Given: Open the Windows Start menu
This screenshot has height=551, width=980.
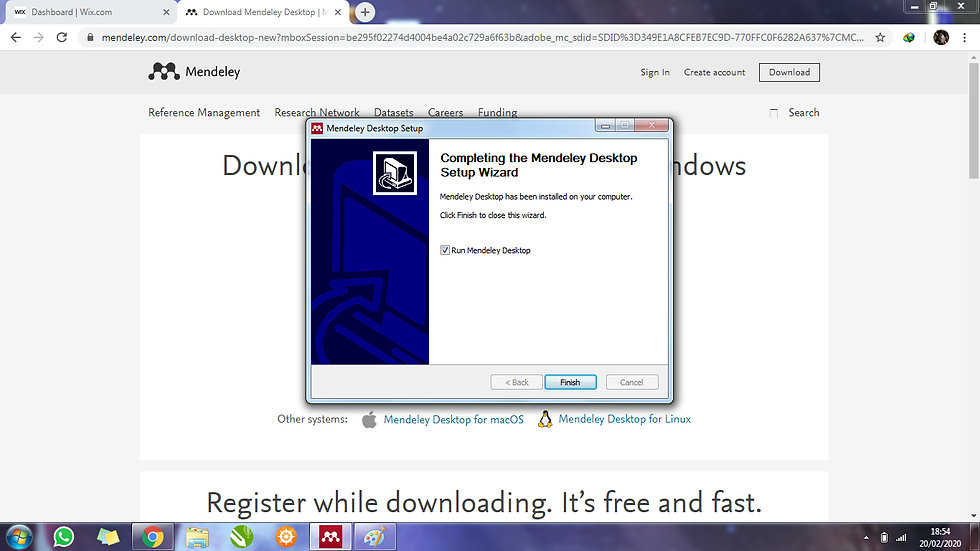Looking at the screenshot, I should (x=19, y=537).
